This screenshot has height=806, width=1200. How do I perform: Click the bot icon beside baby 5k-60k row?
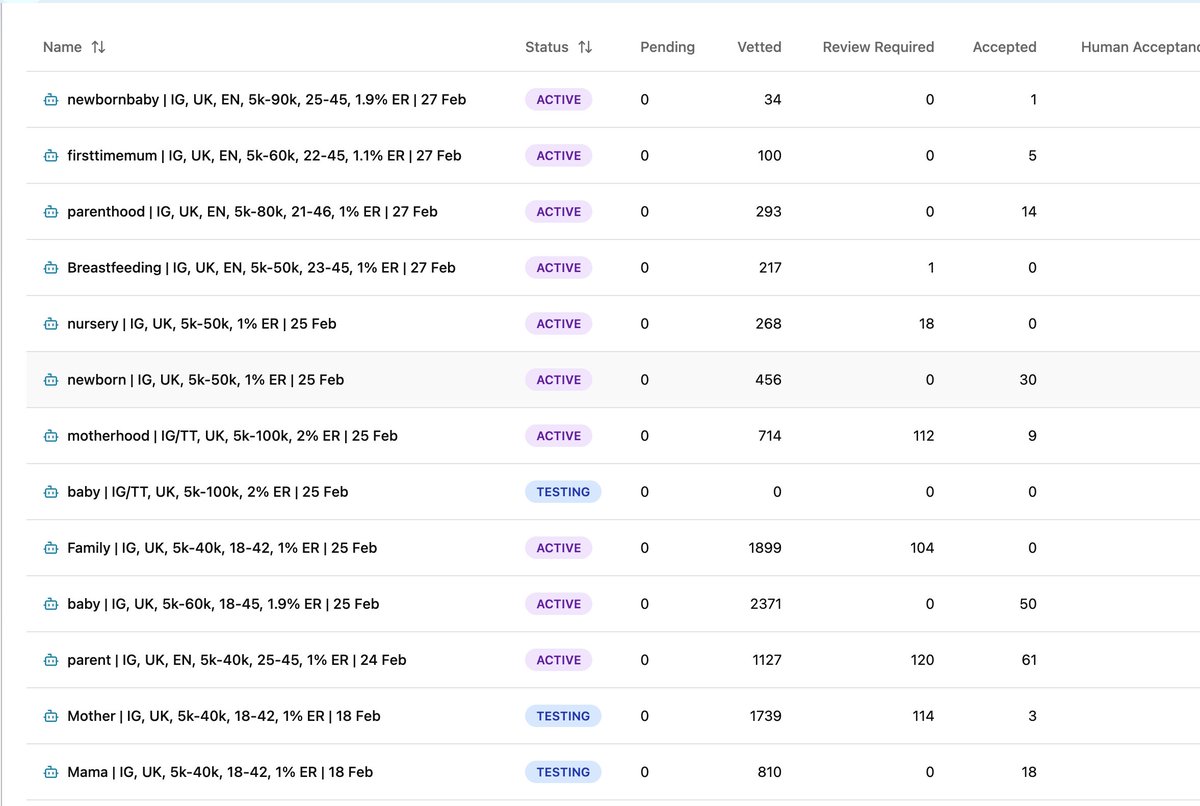coord(50,604)
